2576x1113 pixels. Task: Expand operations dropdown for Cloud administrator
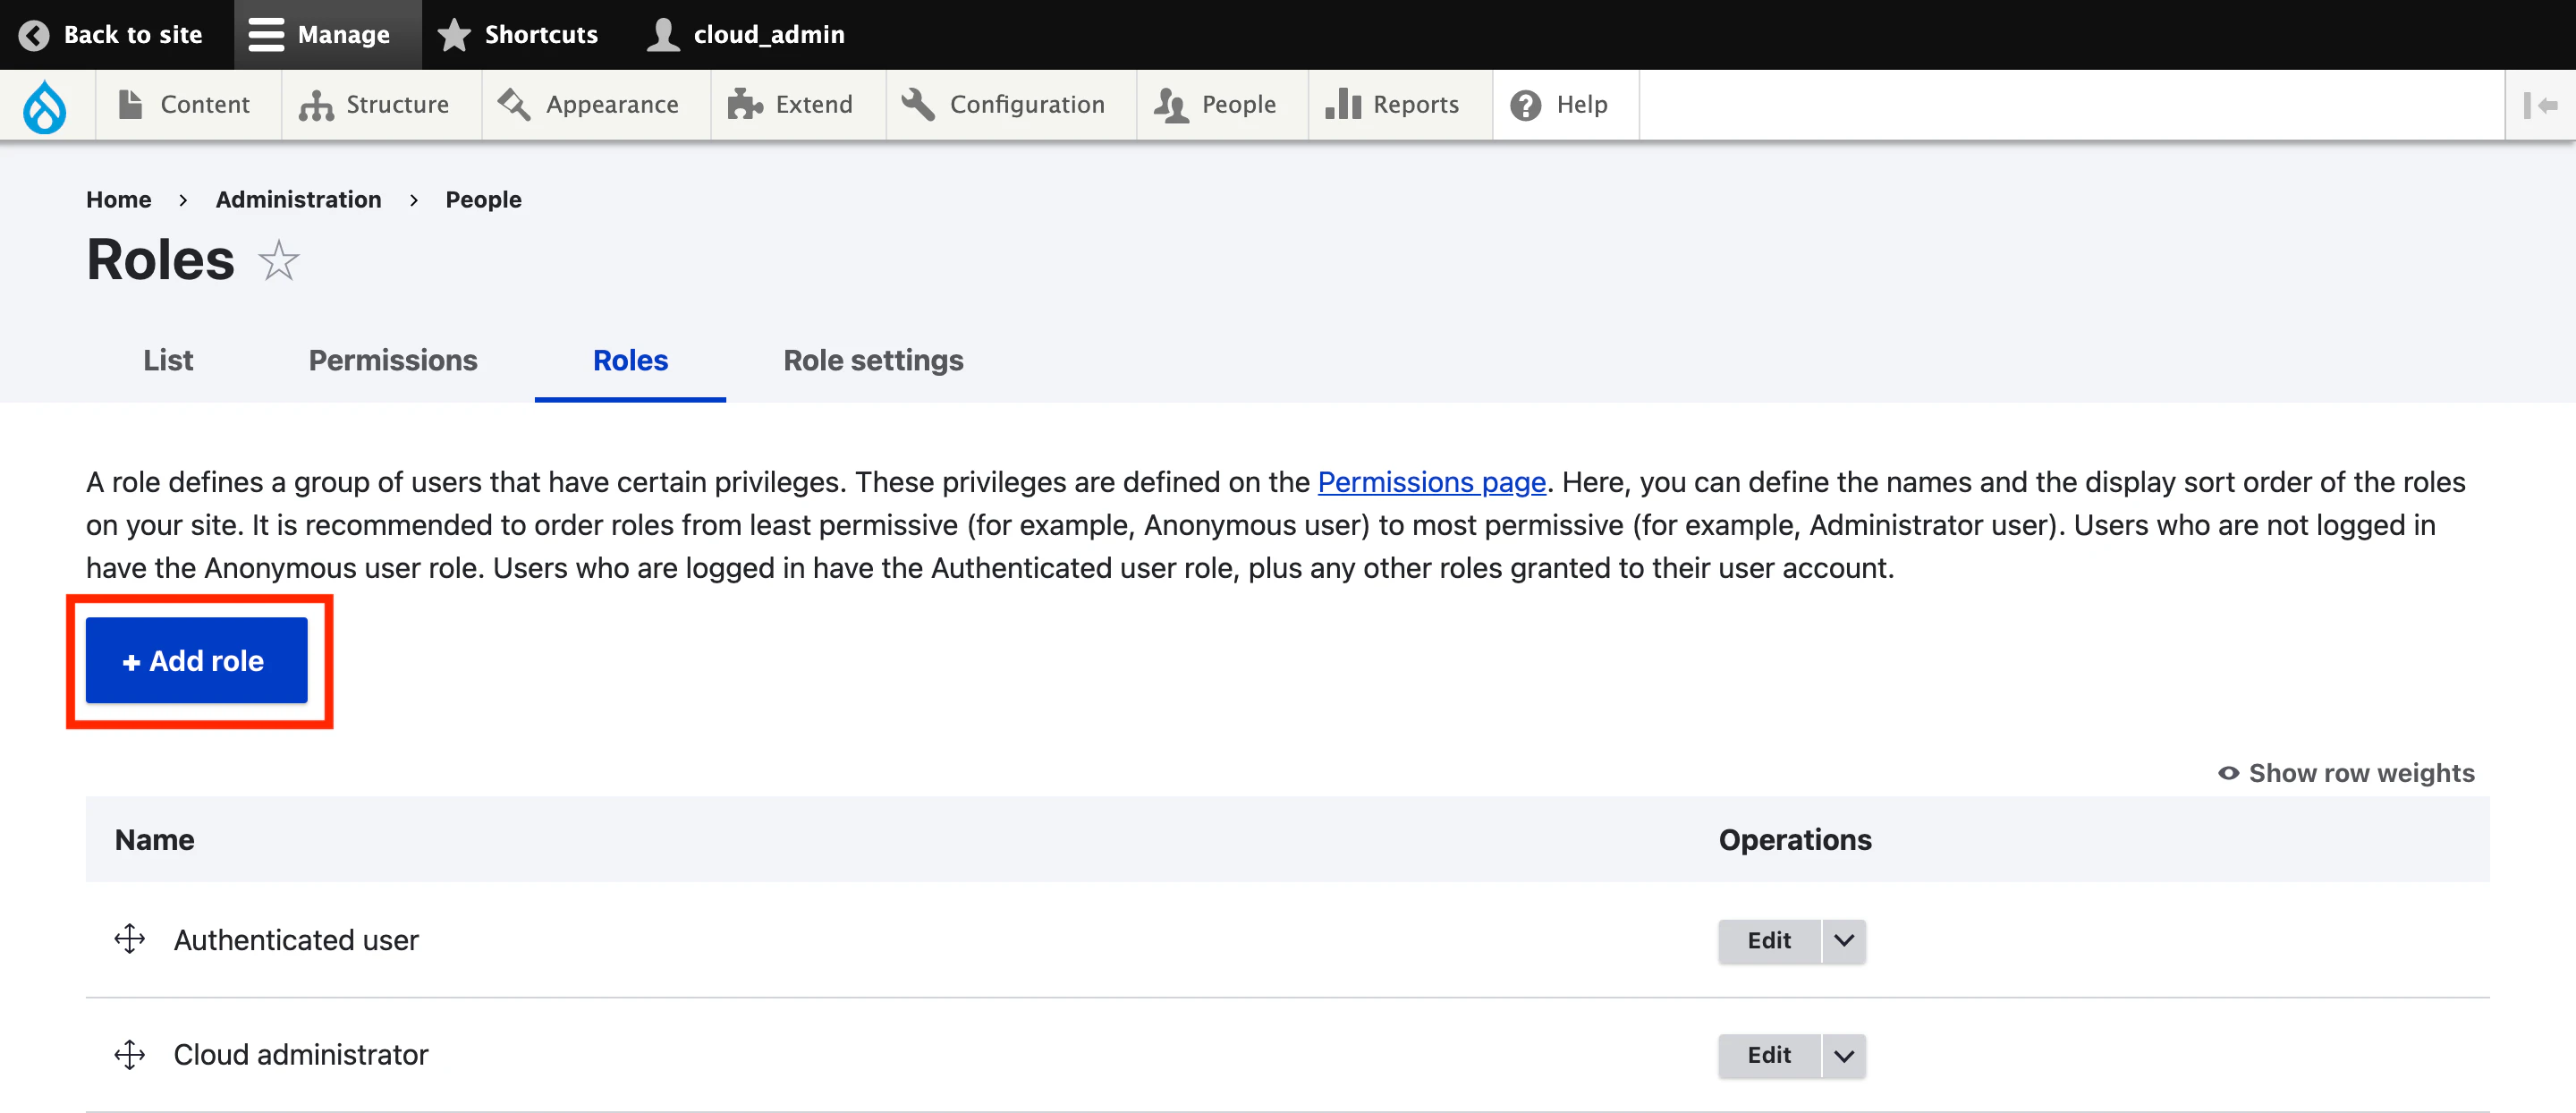[x=1844, y=1055]
